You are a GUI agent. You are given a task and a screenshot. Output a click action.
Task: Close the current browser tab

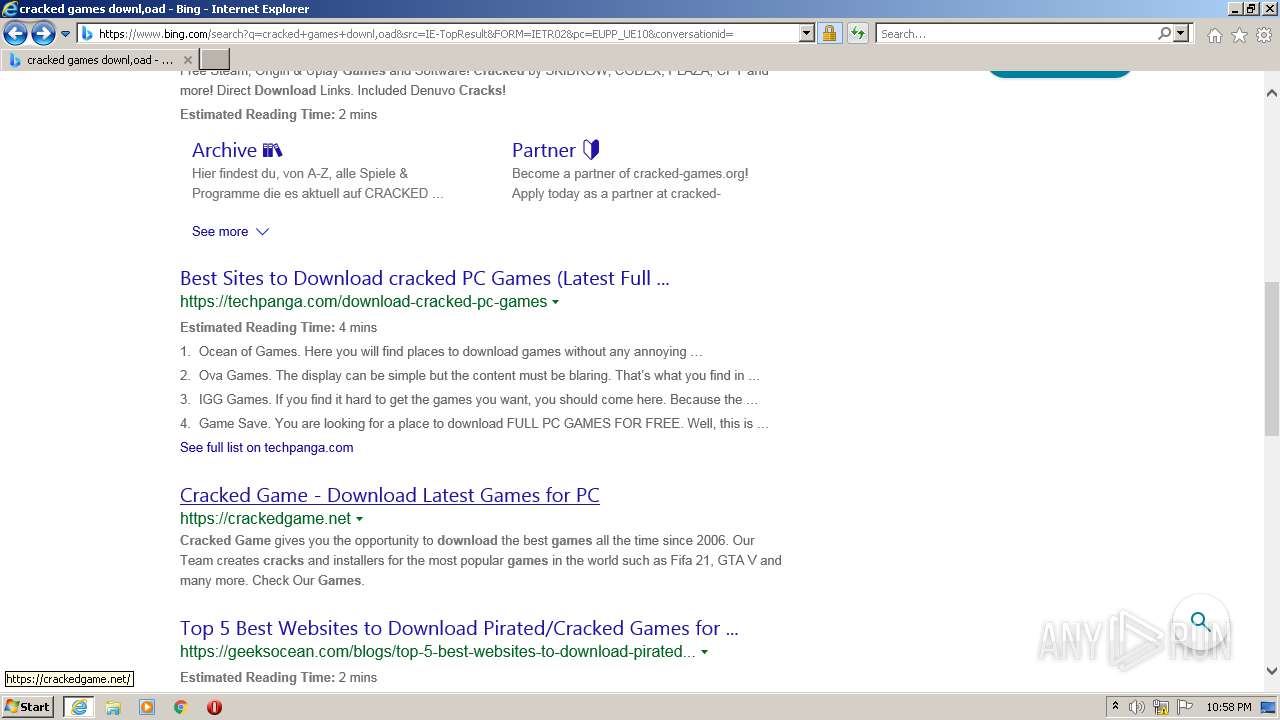click(188, 60)
